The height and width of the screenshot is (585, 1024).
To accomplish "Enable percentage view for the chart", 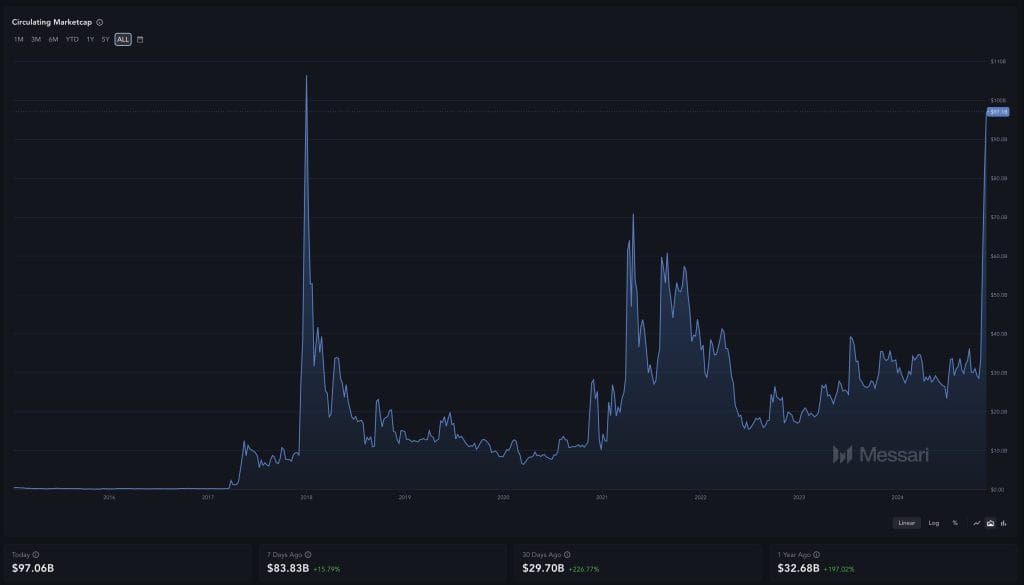I will click(x=954, y=522).
